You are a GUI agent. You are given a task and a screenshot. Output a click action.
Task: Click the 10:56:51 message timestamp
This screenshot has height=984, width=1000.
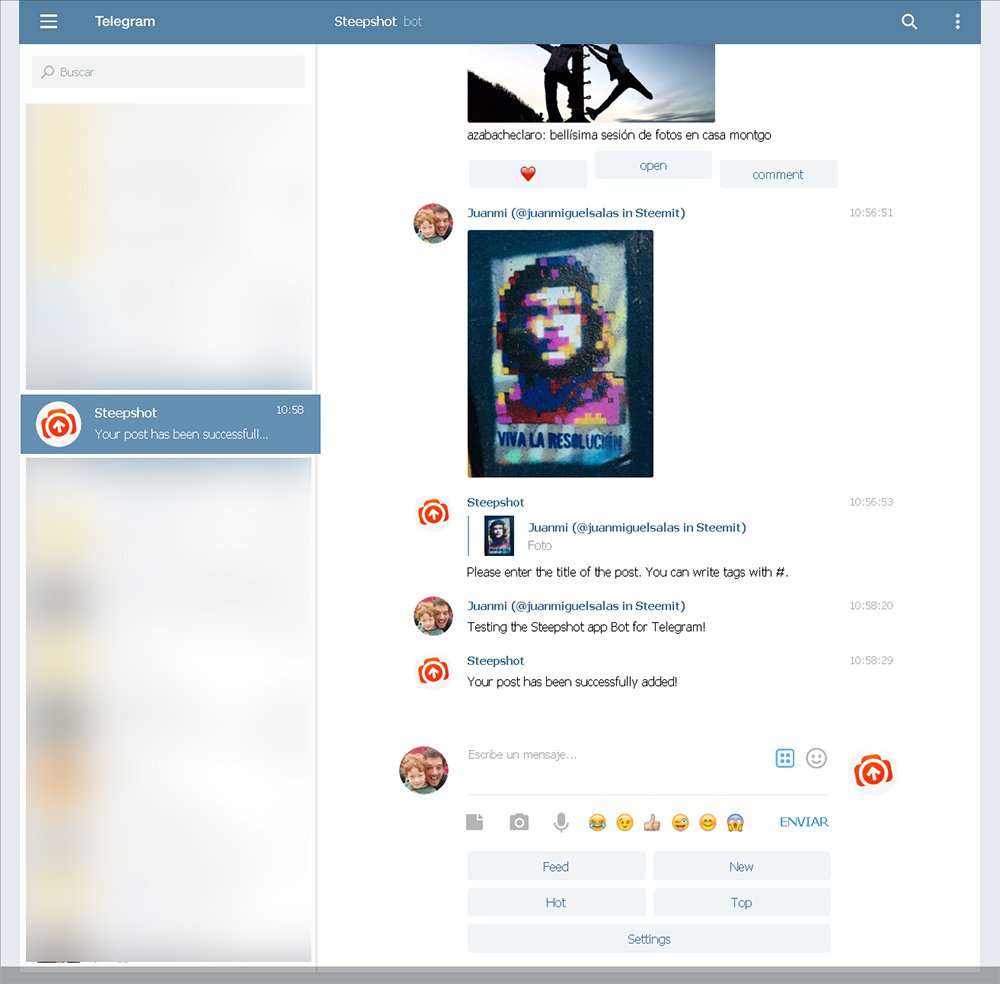pyautogui.click(x=871, y=213)
